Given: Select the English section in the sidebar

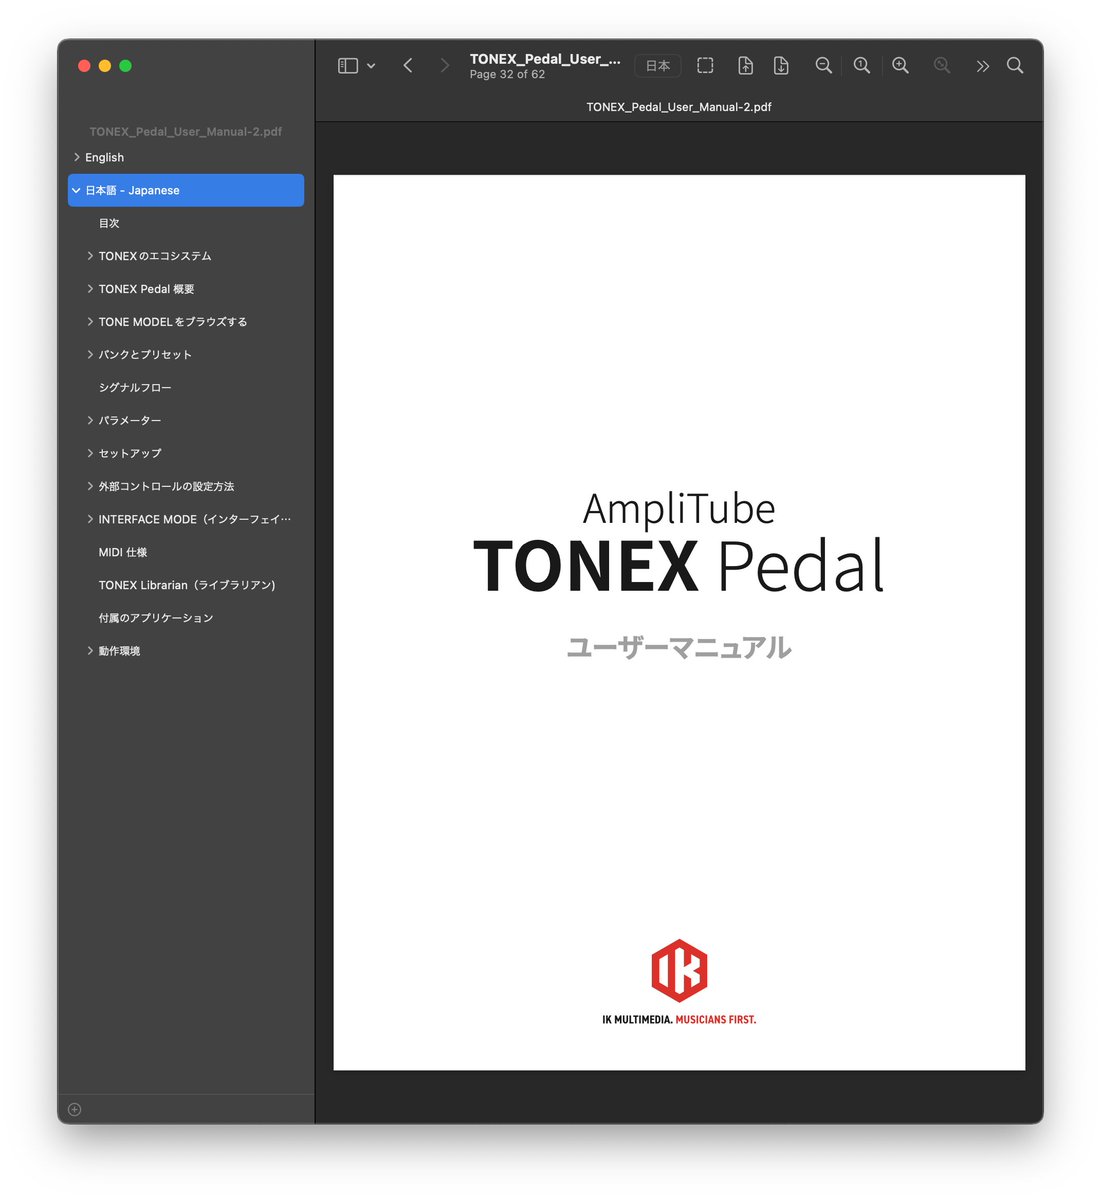Looking at the screenshot, I should click(x=103, y=157).
